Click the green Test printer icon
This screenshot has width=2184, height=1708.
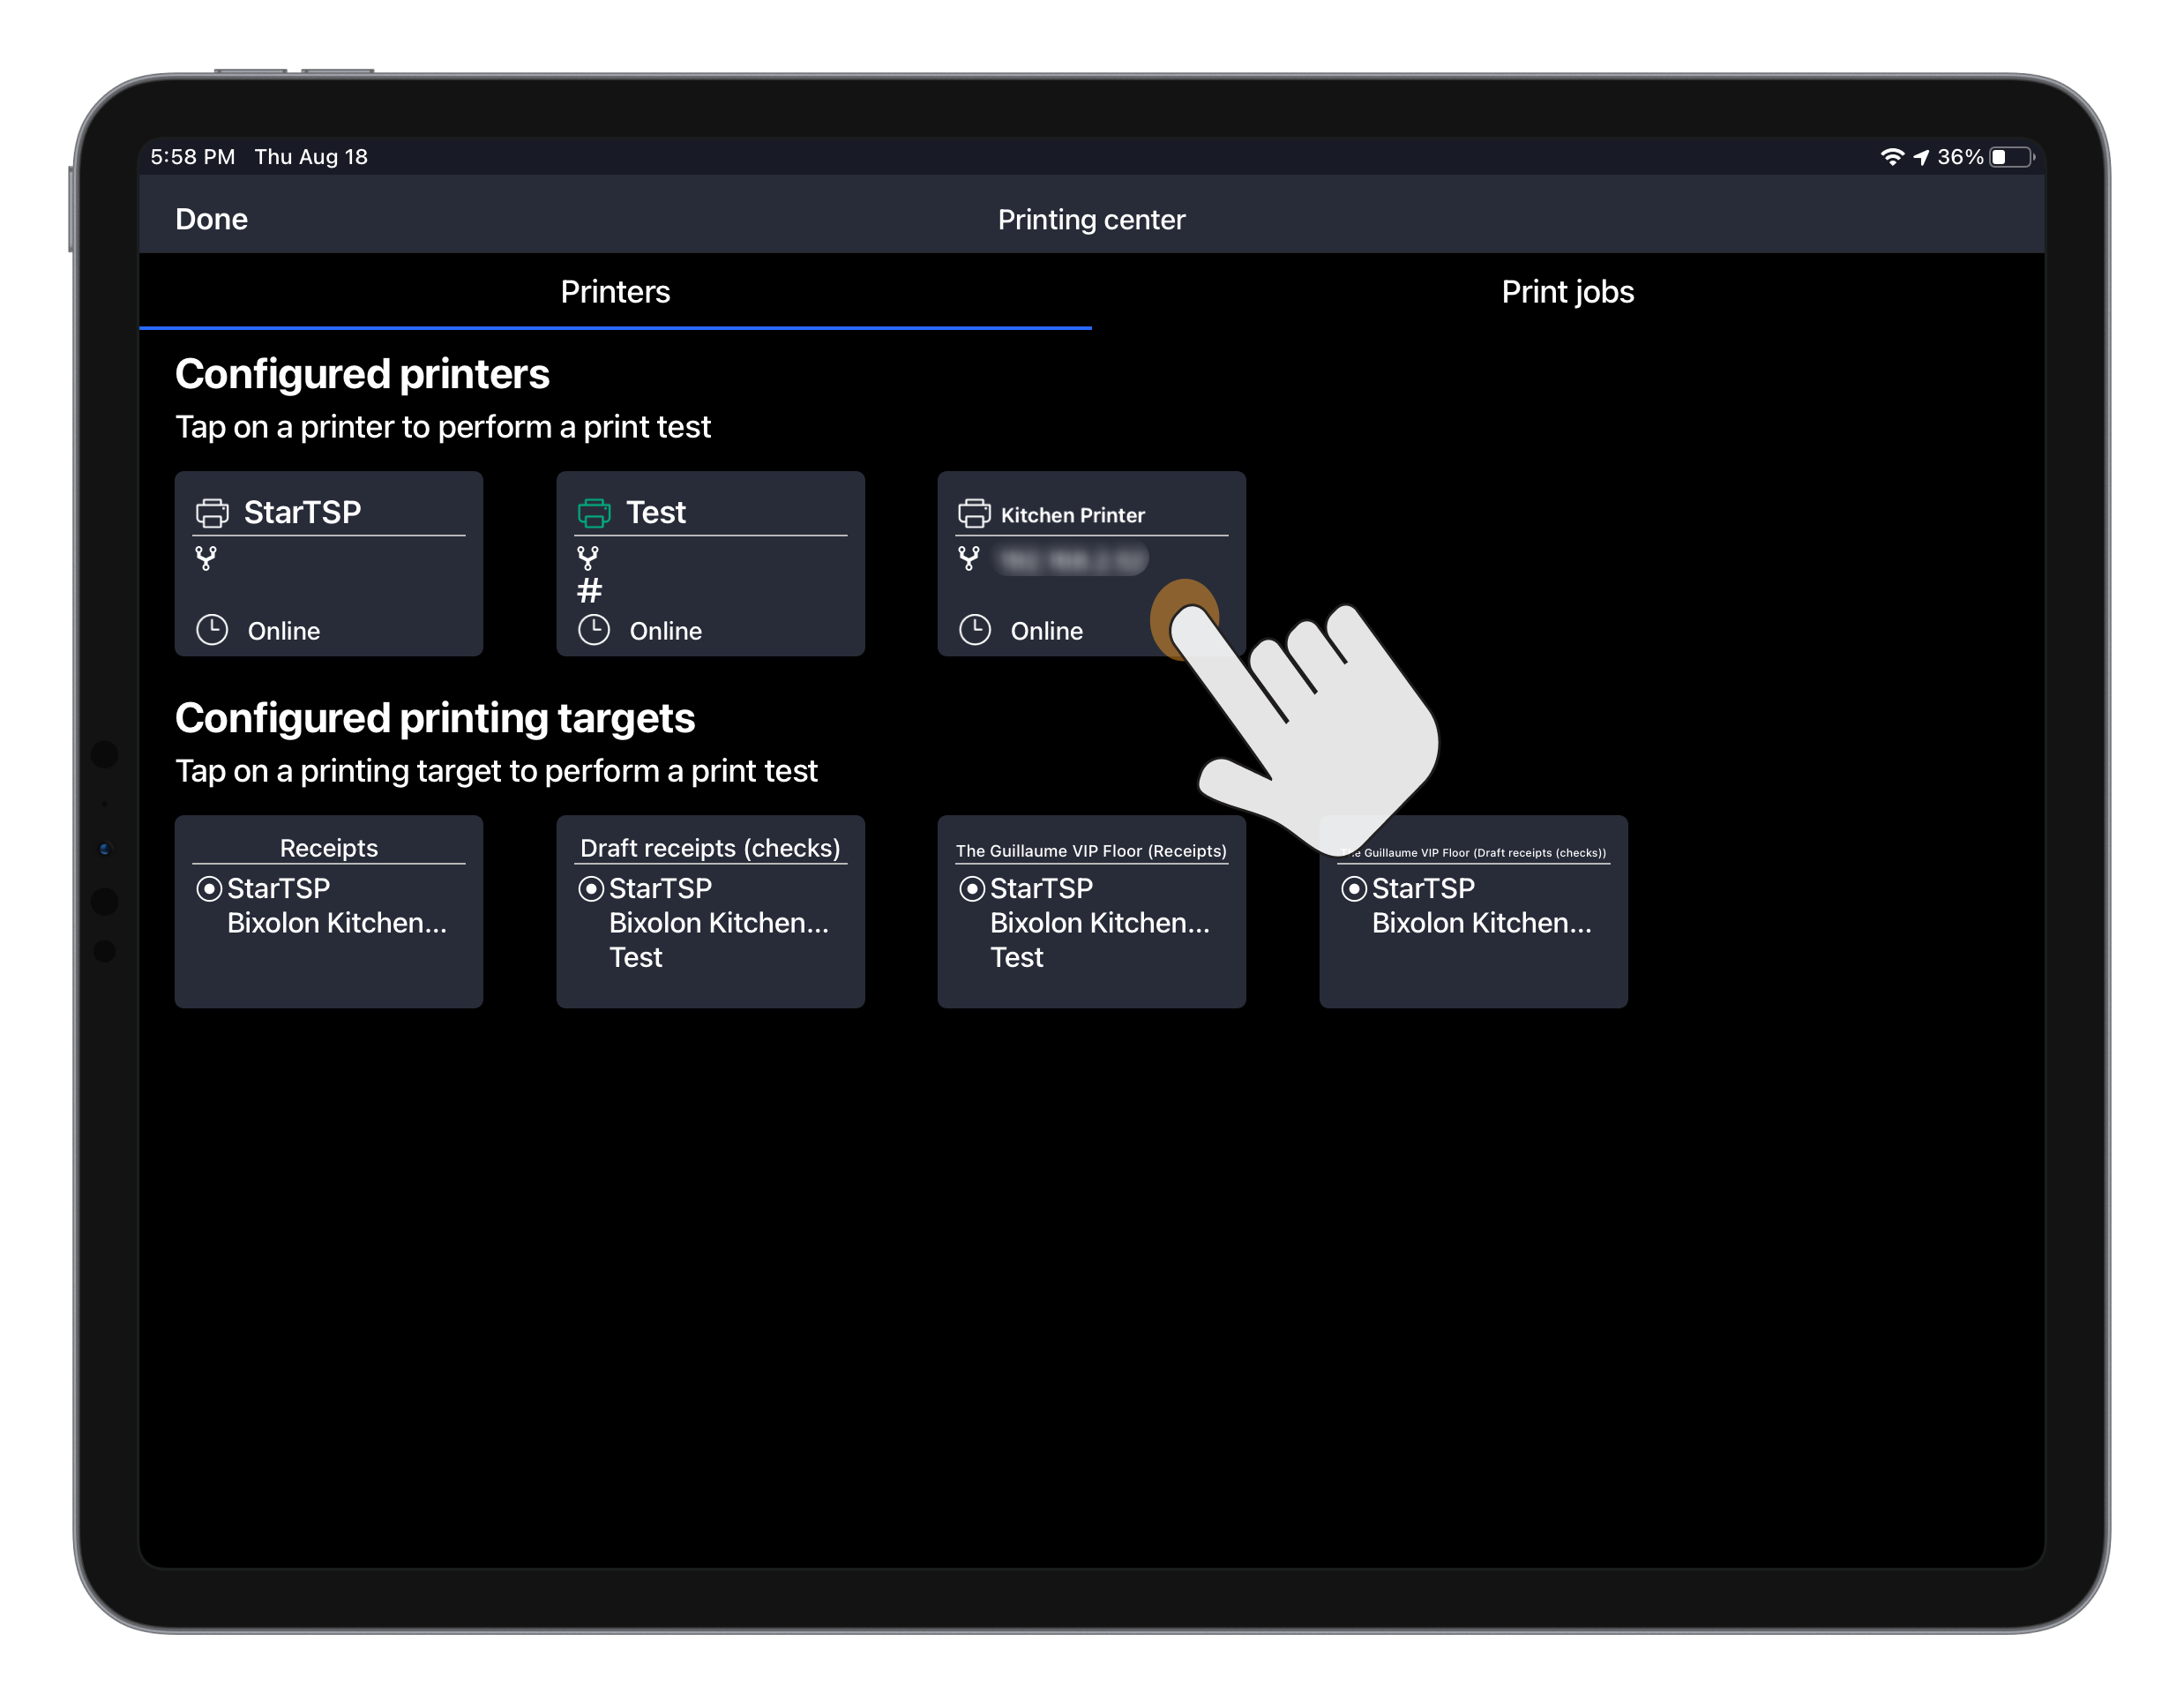594,513
